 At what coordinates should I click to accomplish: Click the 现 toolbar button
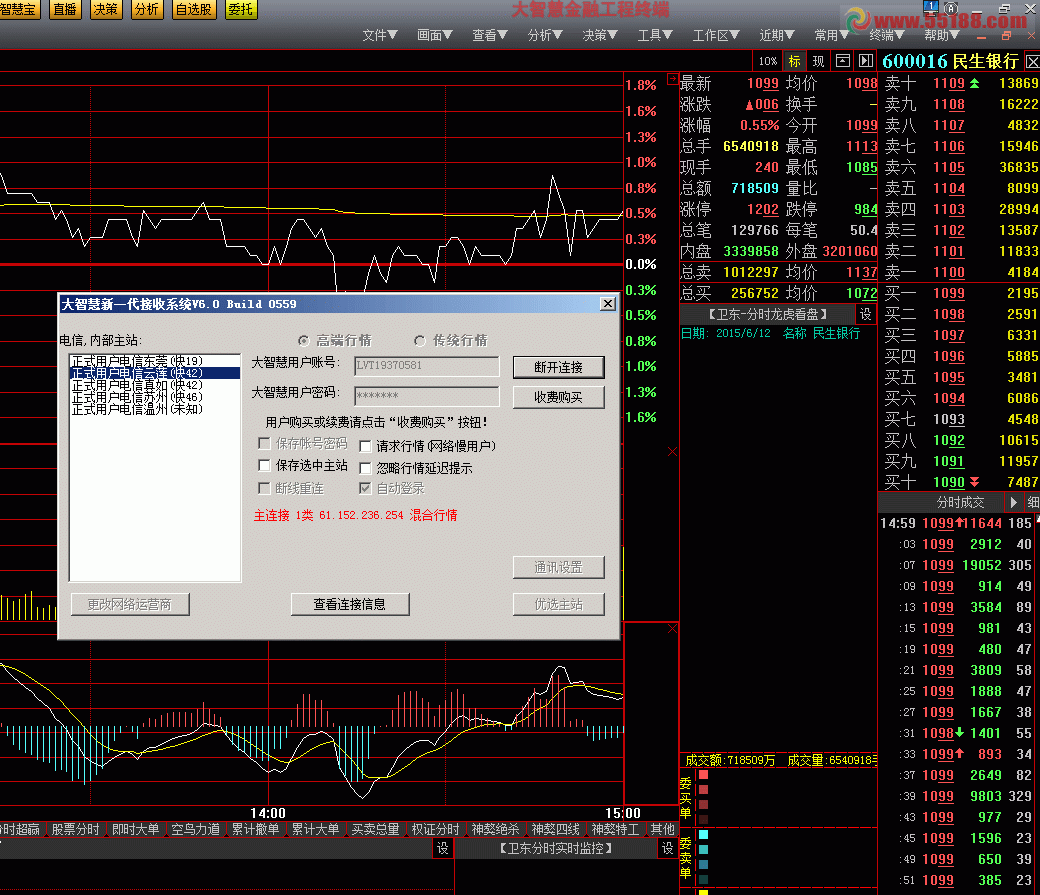pos(818,61)
